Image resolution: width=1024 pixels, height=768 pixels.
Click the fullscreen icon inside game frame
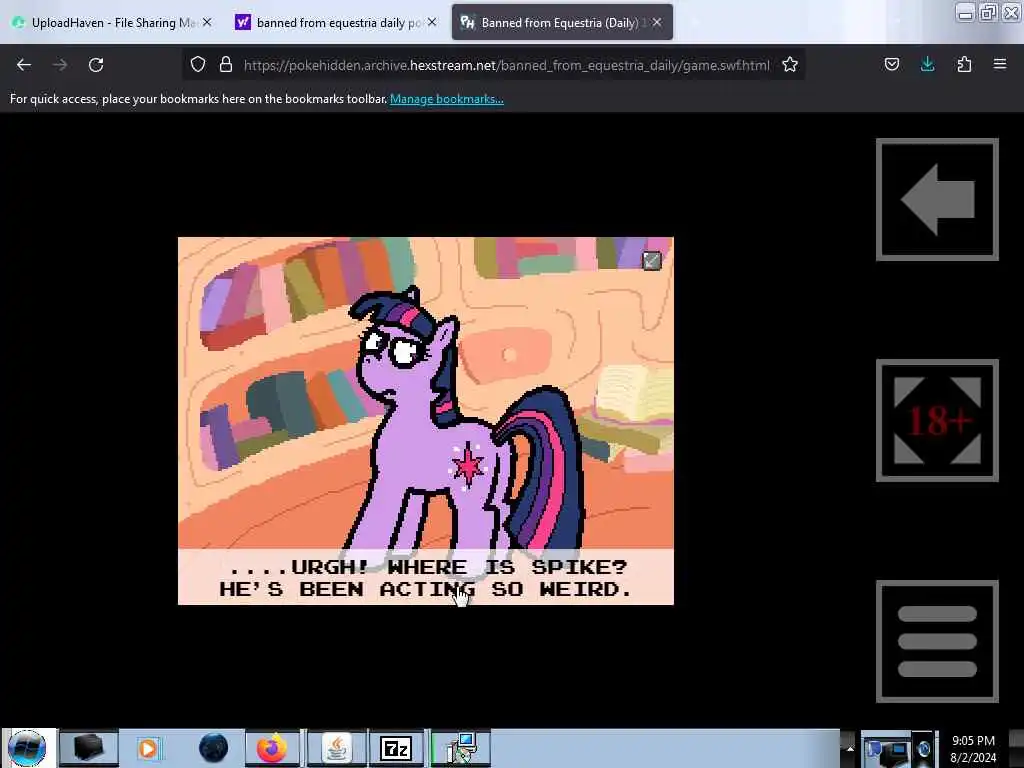pos(652,261)
